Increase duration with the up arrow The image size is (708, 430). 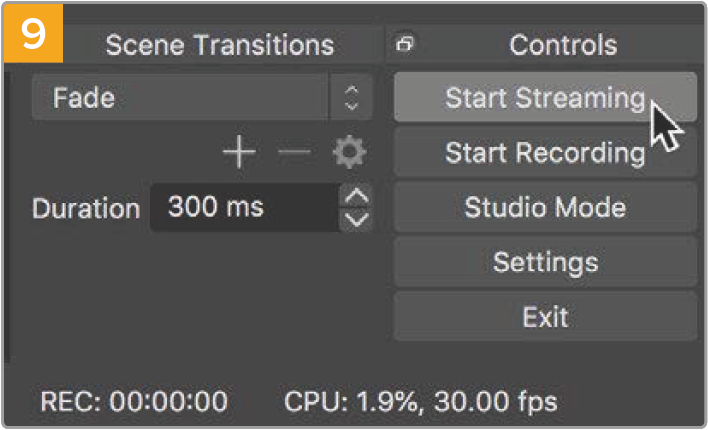pos(356,196)
